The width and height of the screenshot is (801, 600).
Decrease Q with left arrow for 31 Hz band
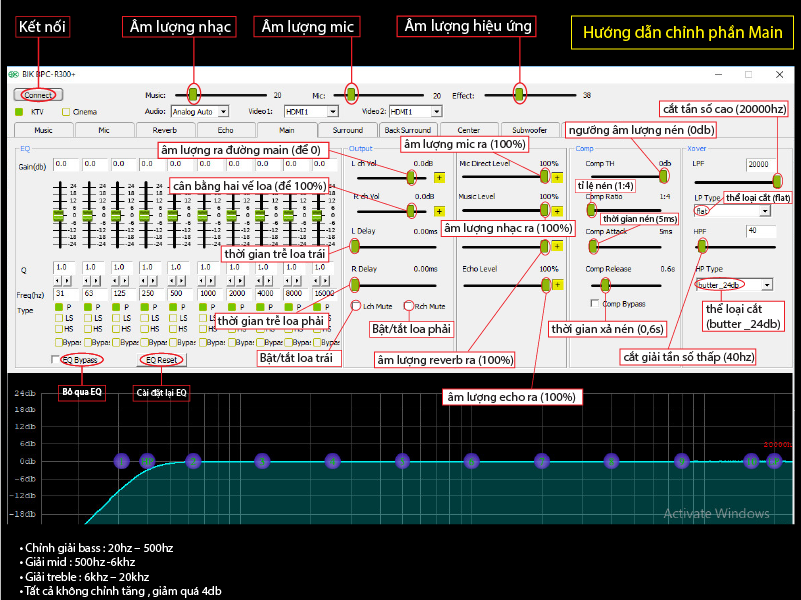[57, 281]
